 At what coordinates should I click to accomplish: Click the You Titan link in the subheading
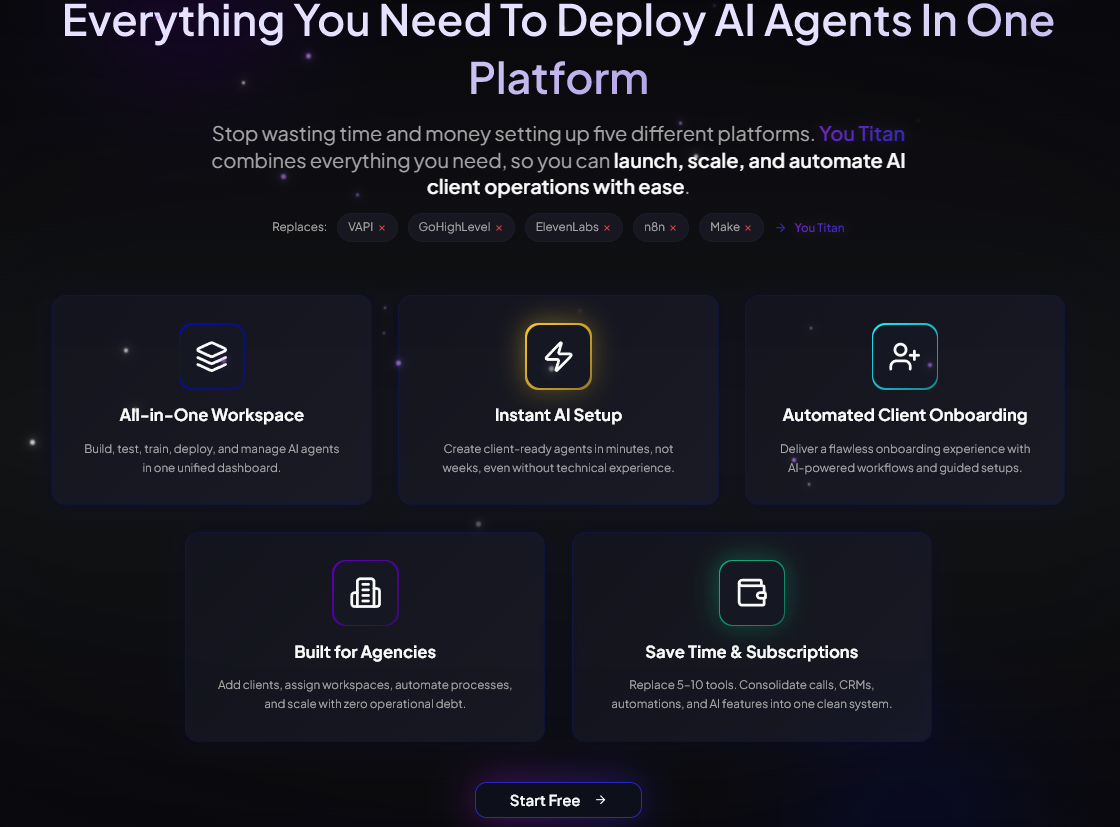click(861, 133)
